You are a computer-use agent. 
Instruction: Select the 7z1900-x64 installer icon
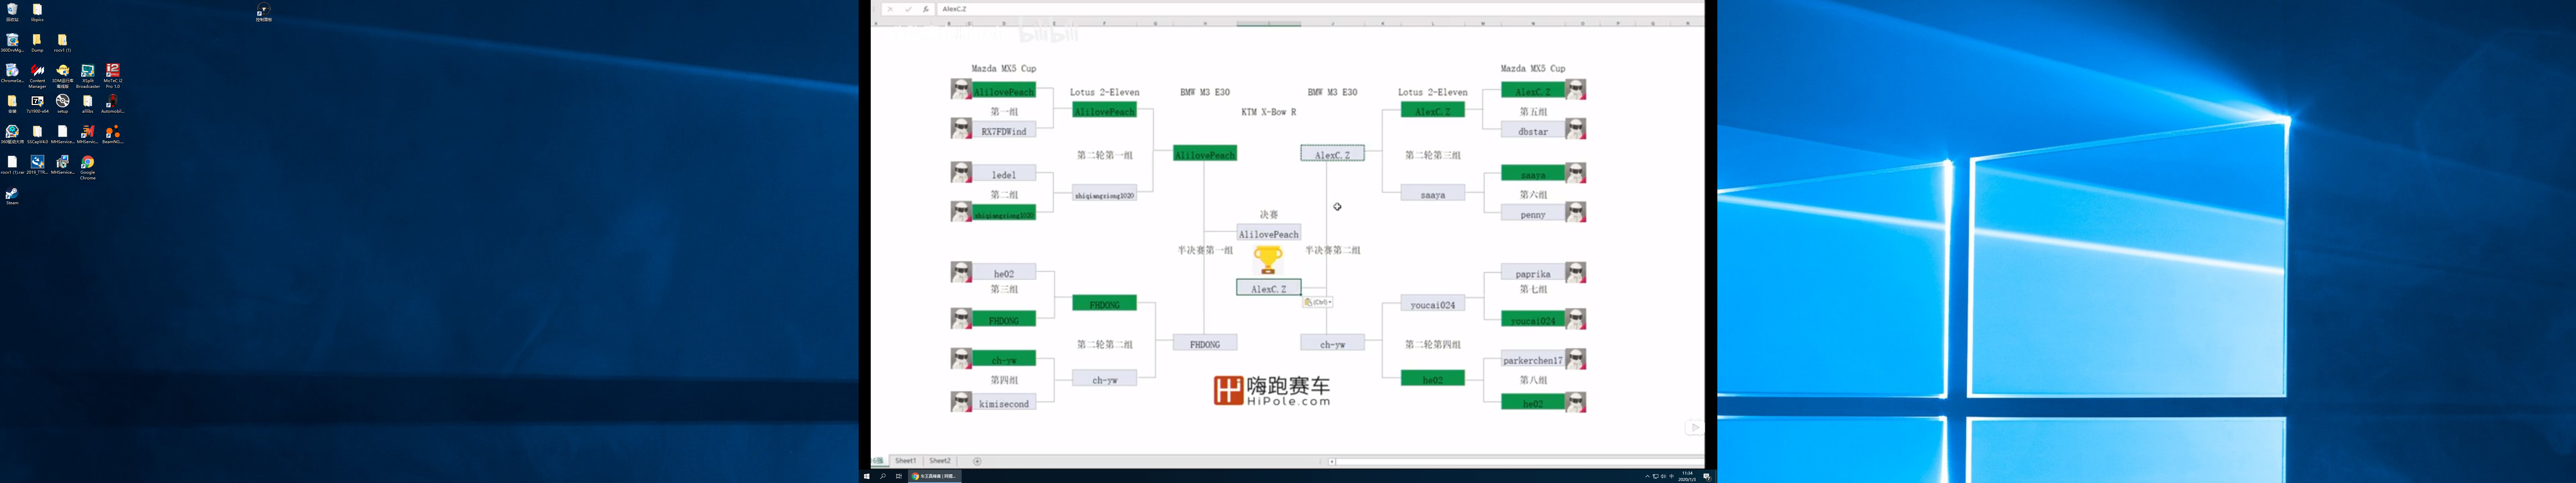pos(37,104)
